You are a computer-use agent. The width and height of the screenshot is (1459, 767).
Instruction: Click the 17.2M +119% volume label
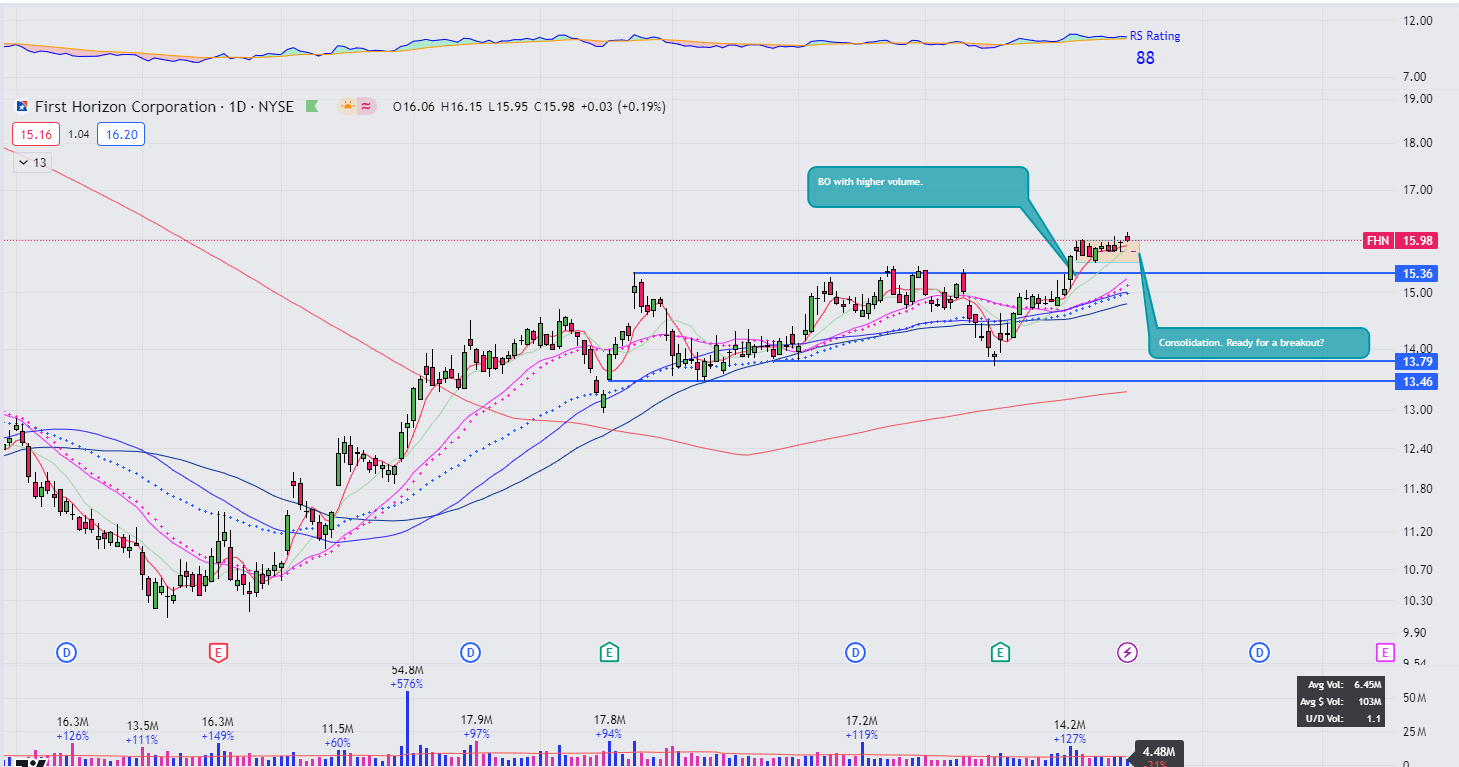click(861, 727)
